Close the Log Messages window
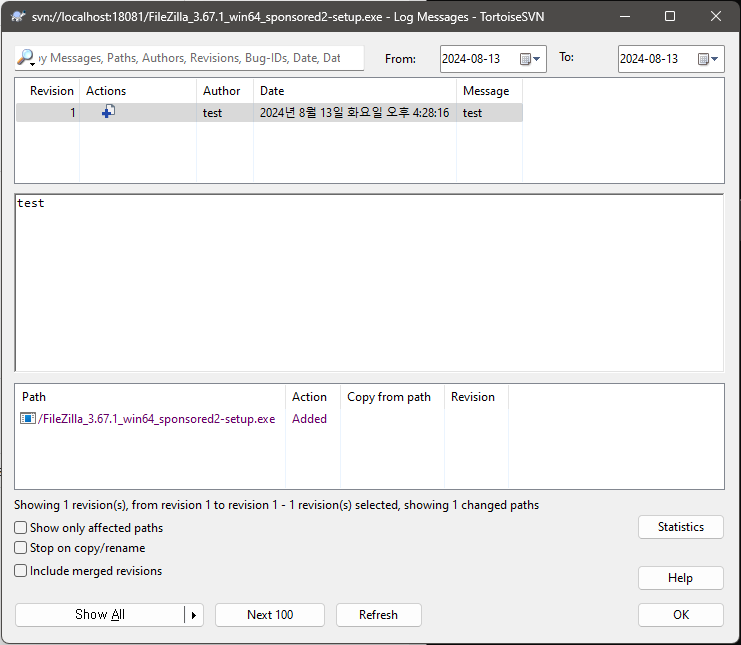 point(715,17)
